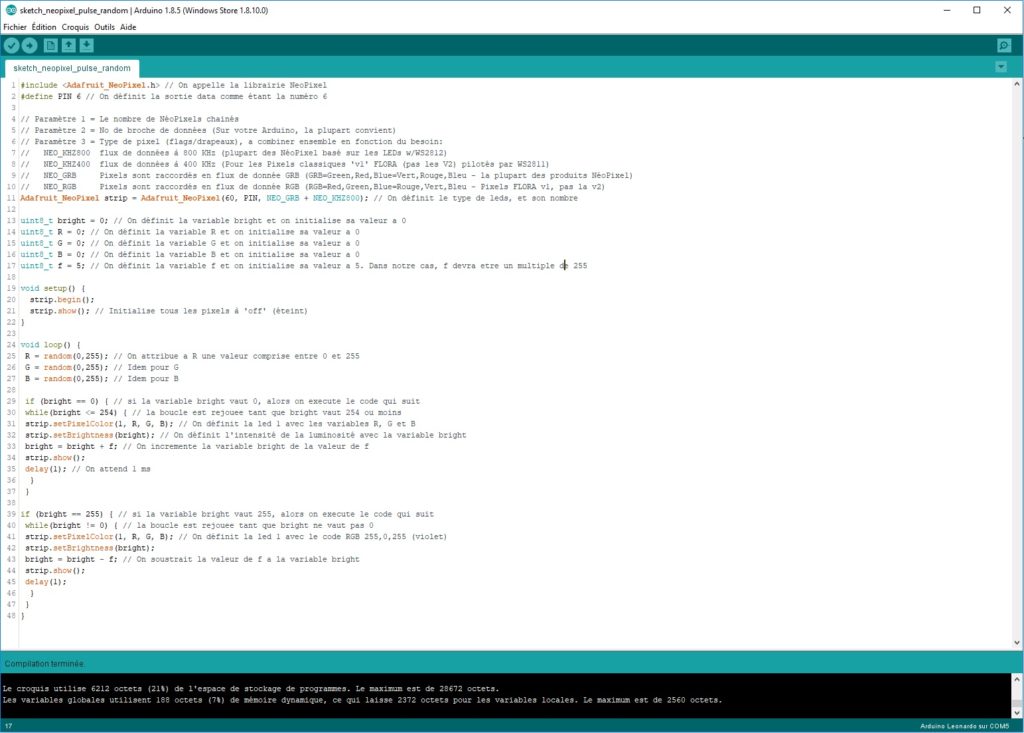Upload sketch with the arrow icon
The image size is (1024, 733).
[29, 45]
